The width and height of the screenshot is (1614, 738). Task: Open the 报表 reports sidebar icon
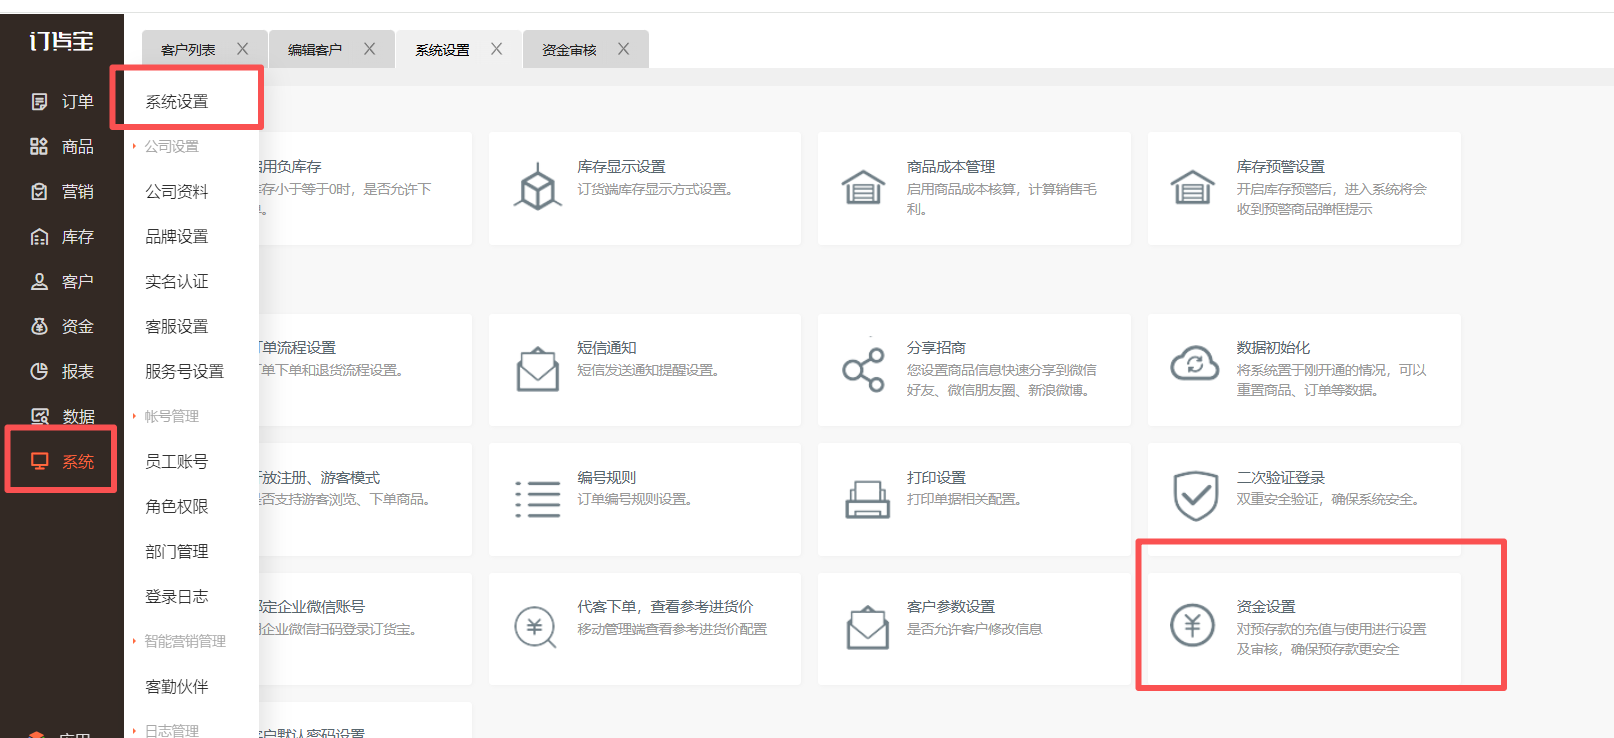pyautogui.click(x=39, y=372)
